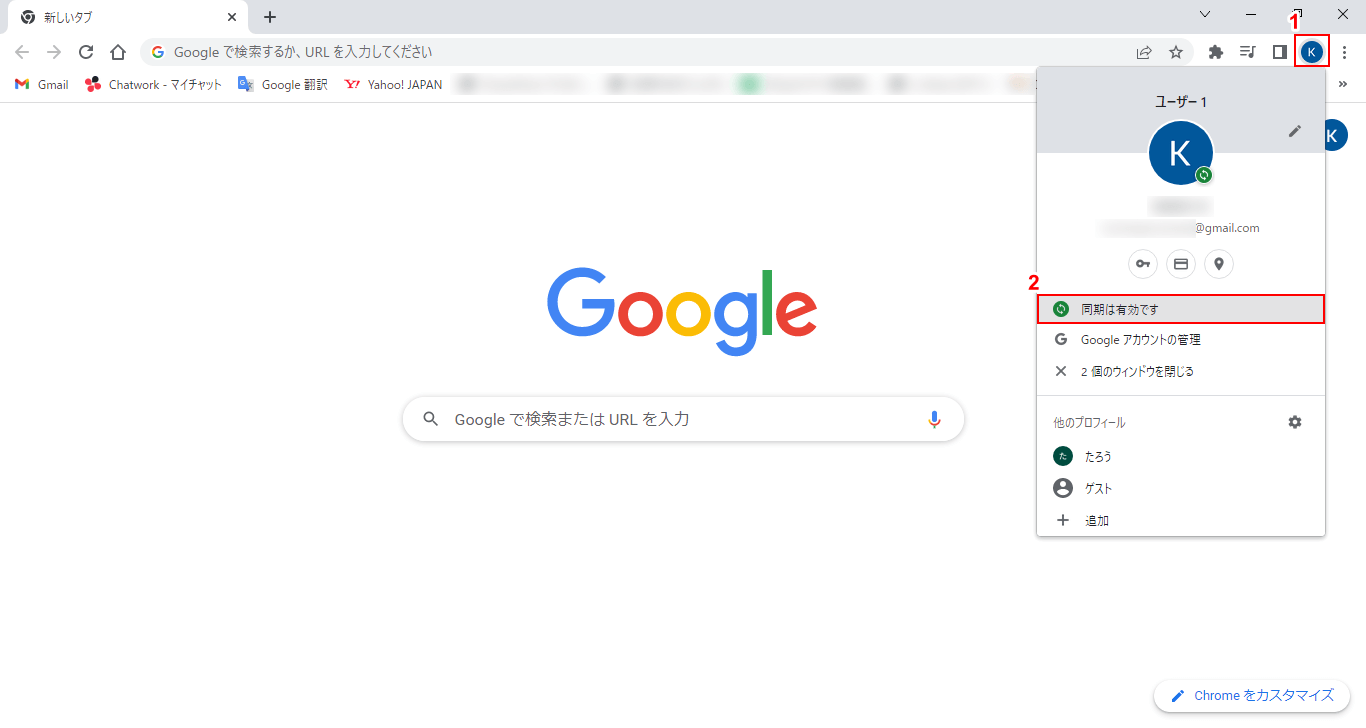Switch to the たろう profile
The image size is (1366, 728).
(x=1181, y=456)
